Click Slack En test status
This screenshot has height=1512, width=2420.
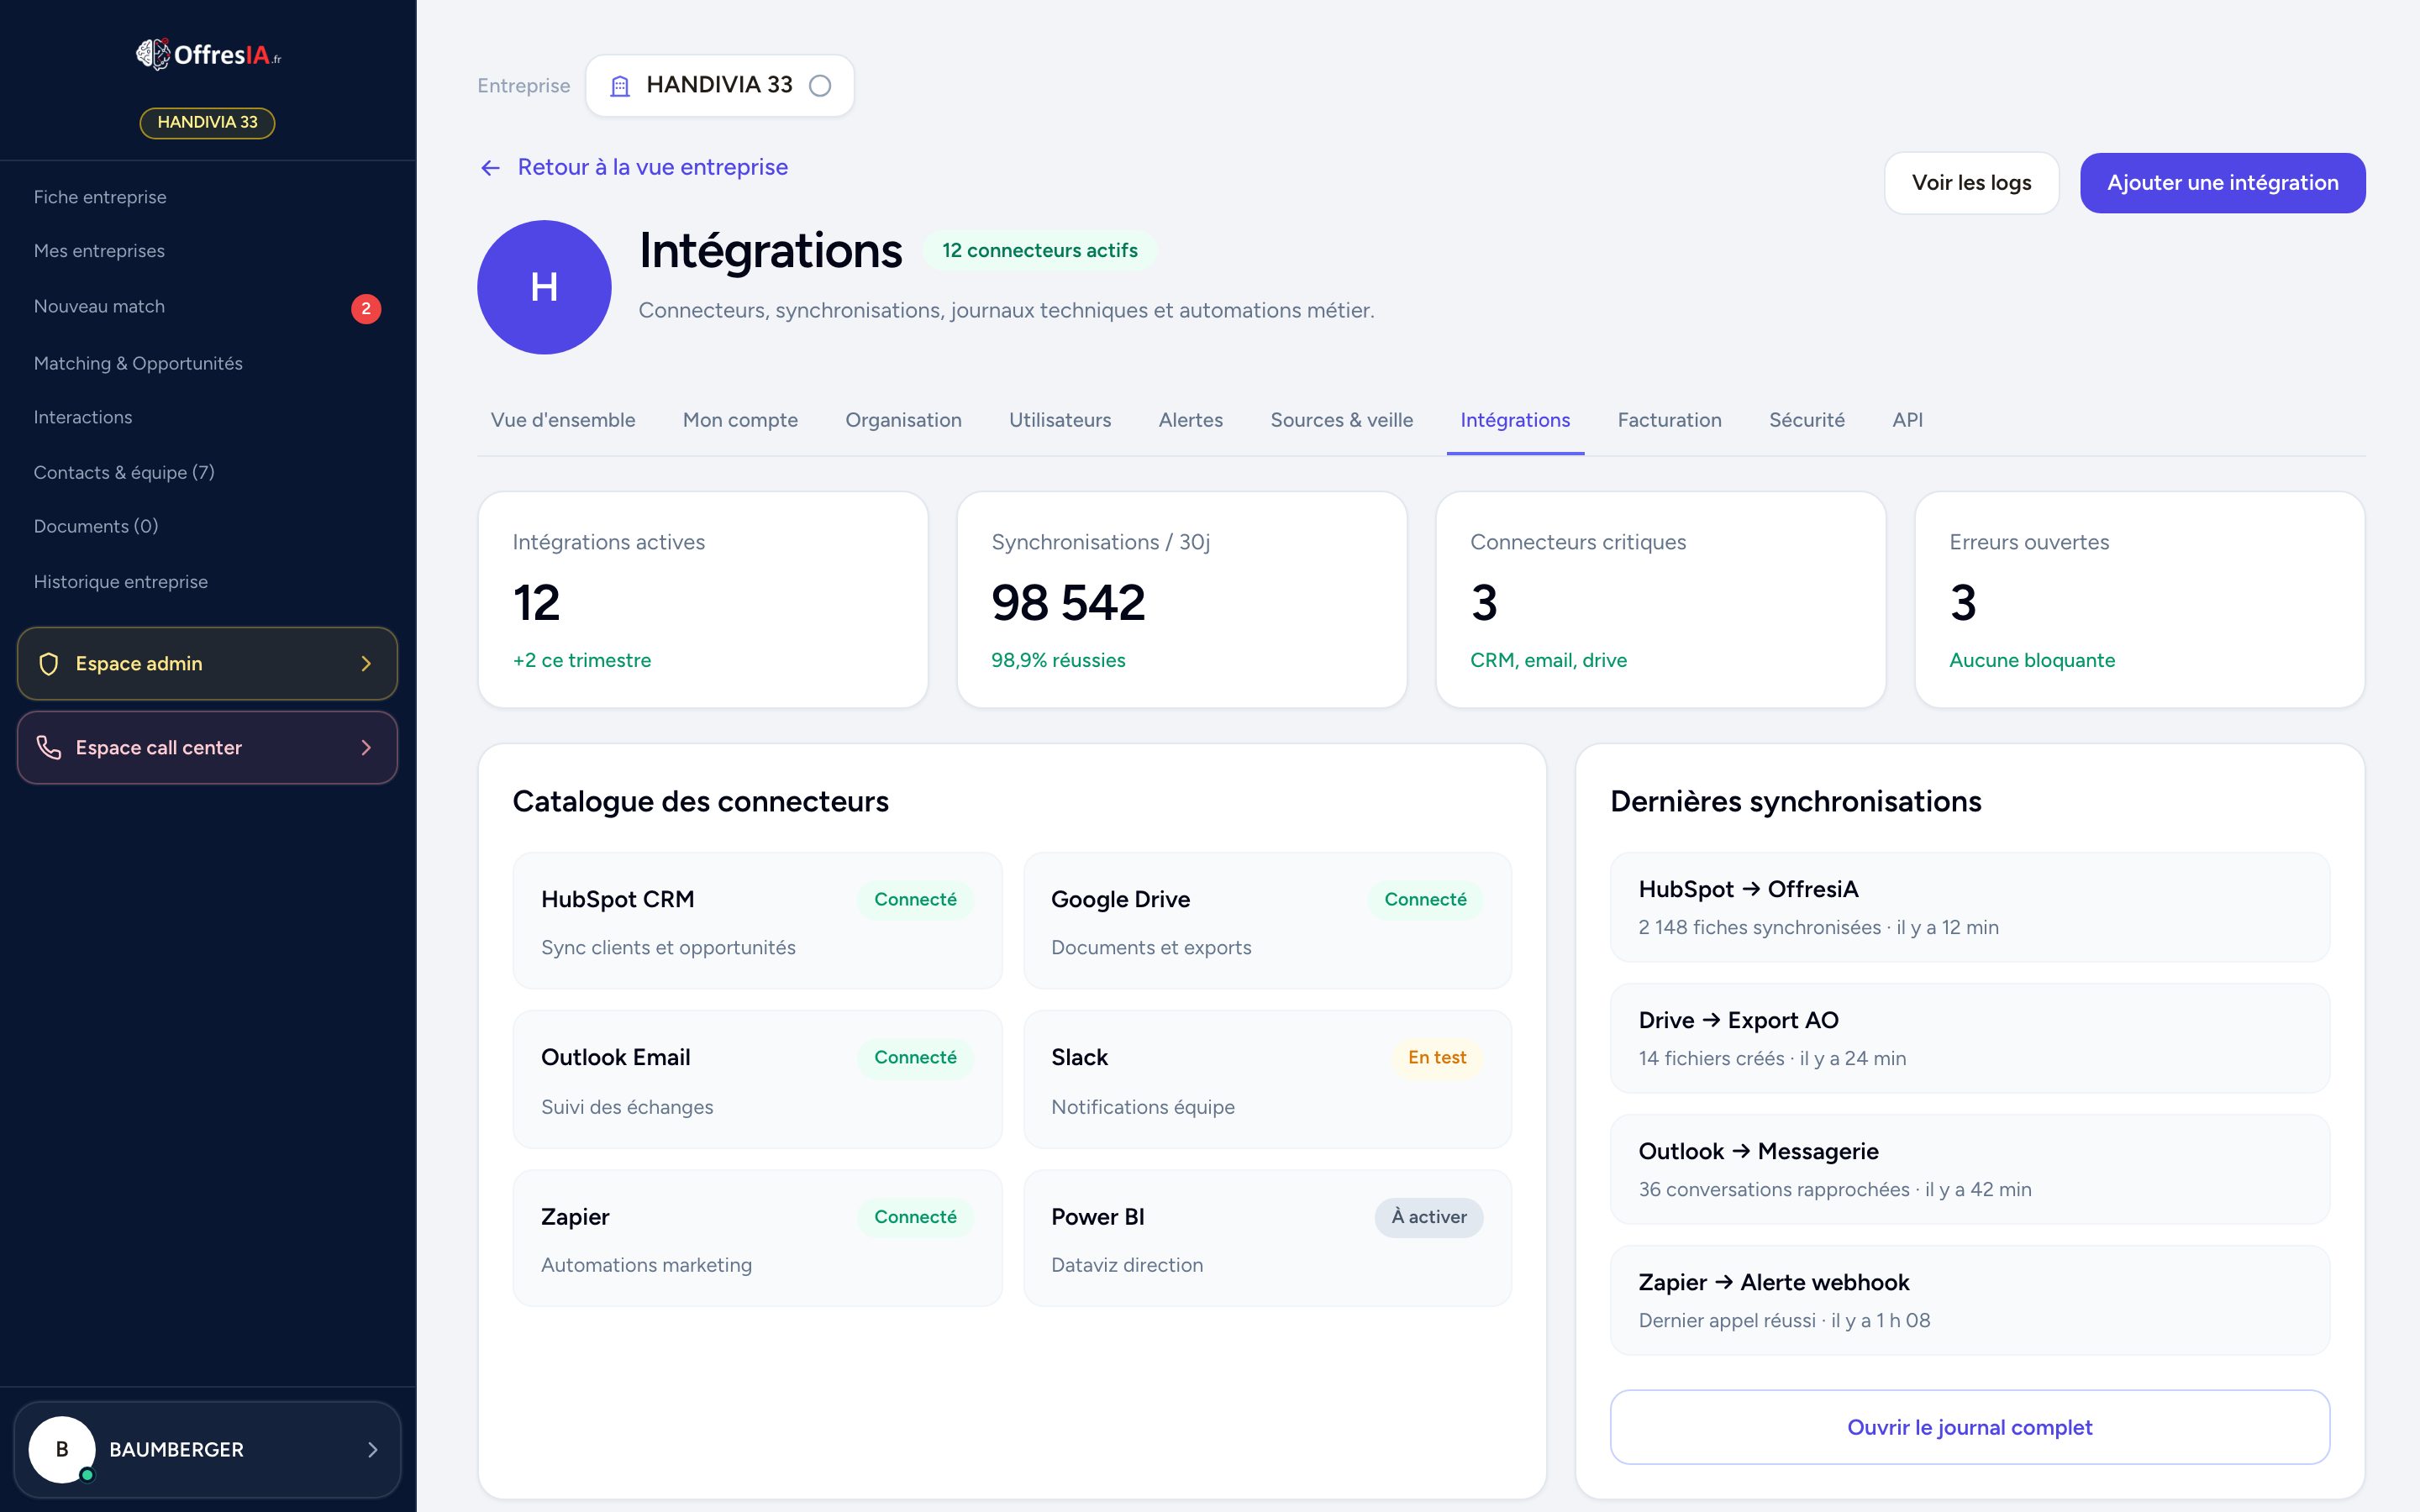(x=1437, y=1058)
